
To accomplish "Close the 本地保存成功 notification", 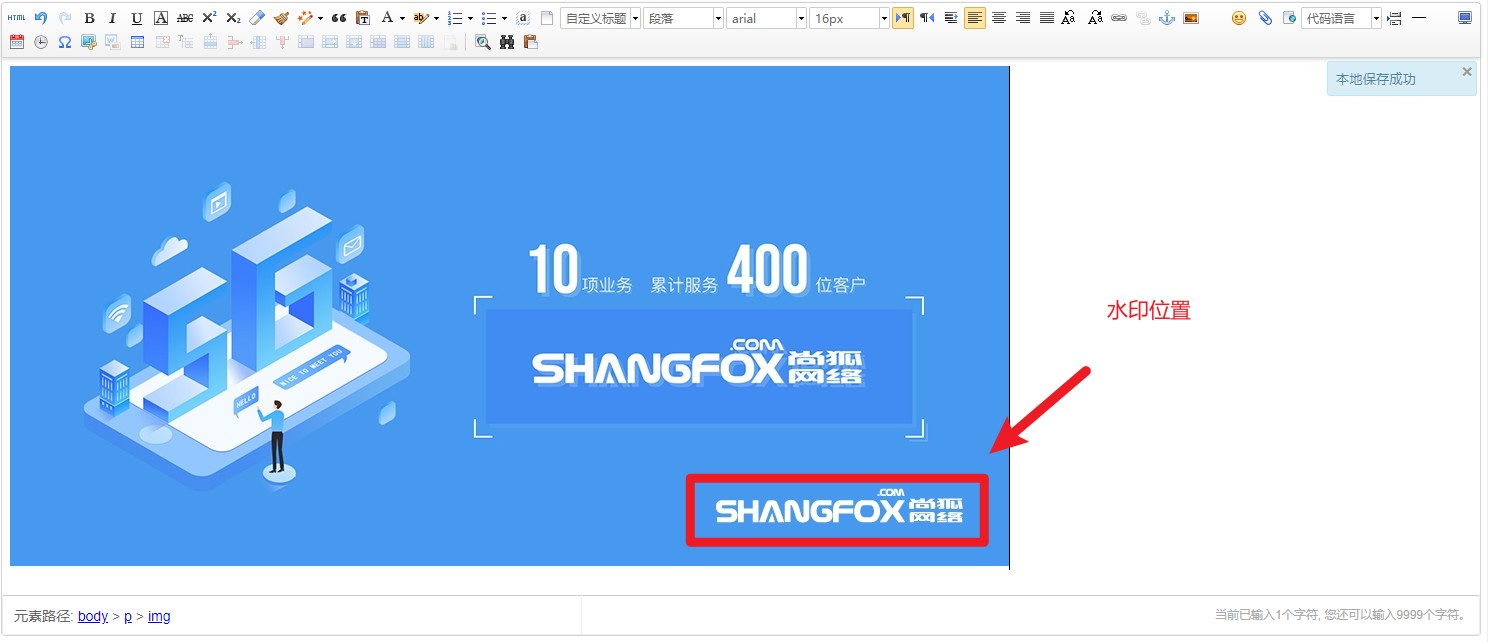I will click(x=1467, y=72).
